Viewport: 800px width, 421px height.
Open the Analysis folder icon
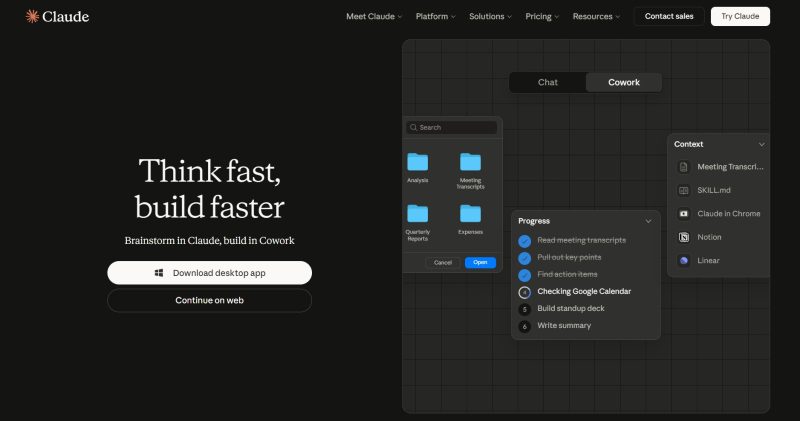coord(417,162)
